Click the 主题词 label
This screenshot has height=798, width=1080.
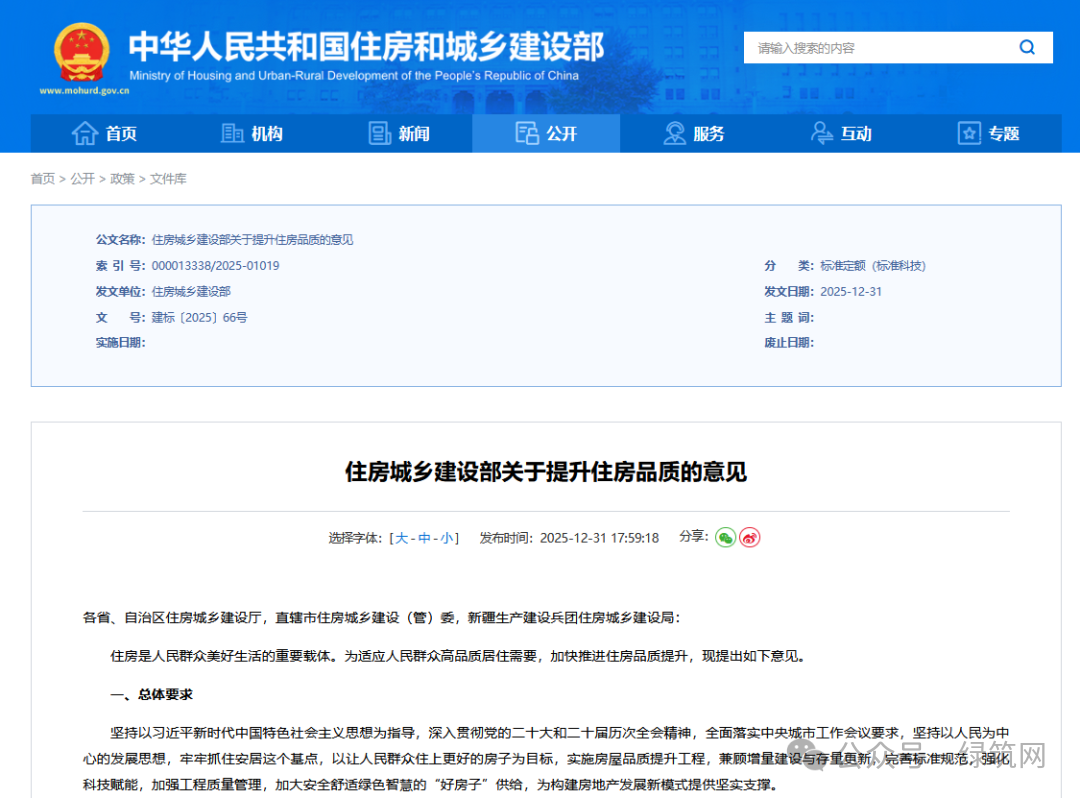[789, 317]
